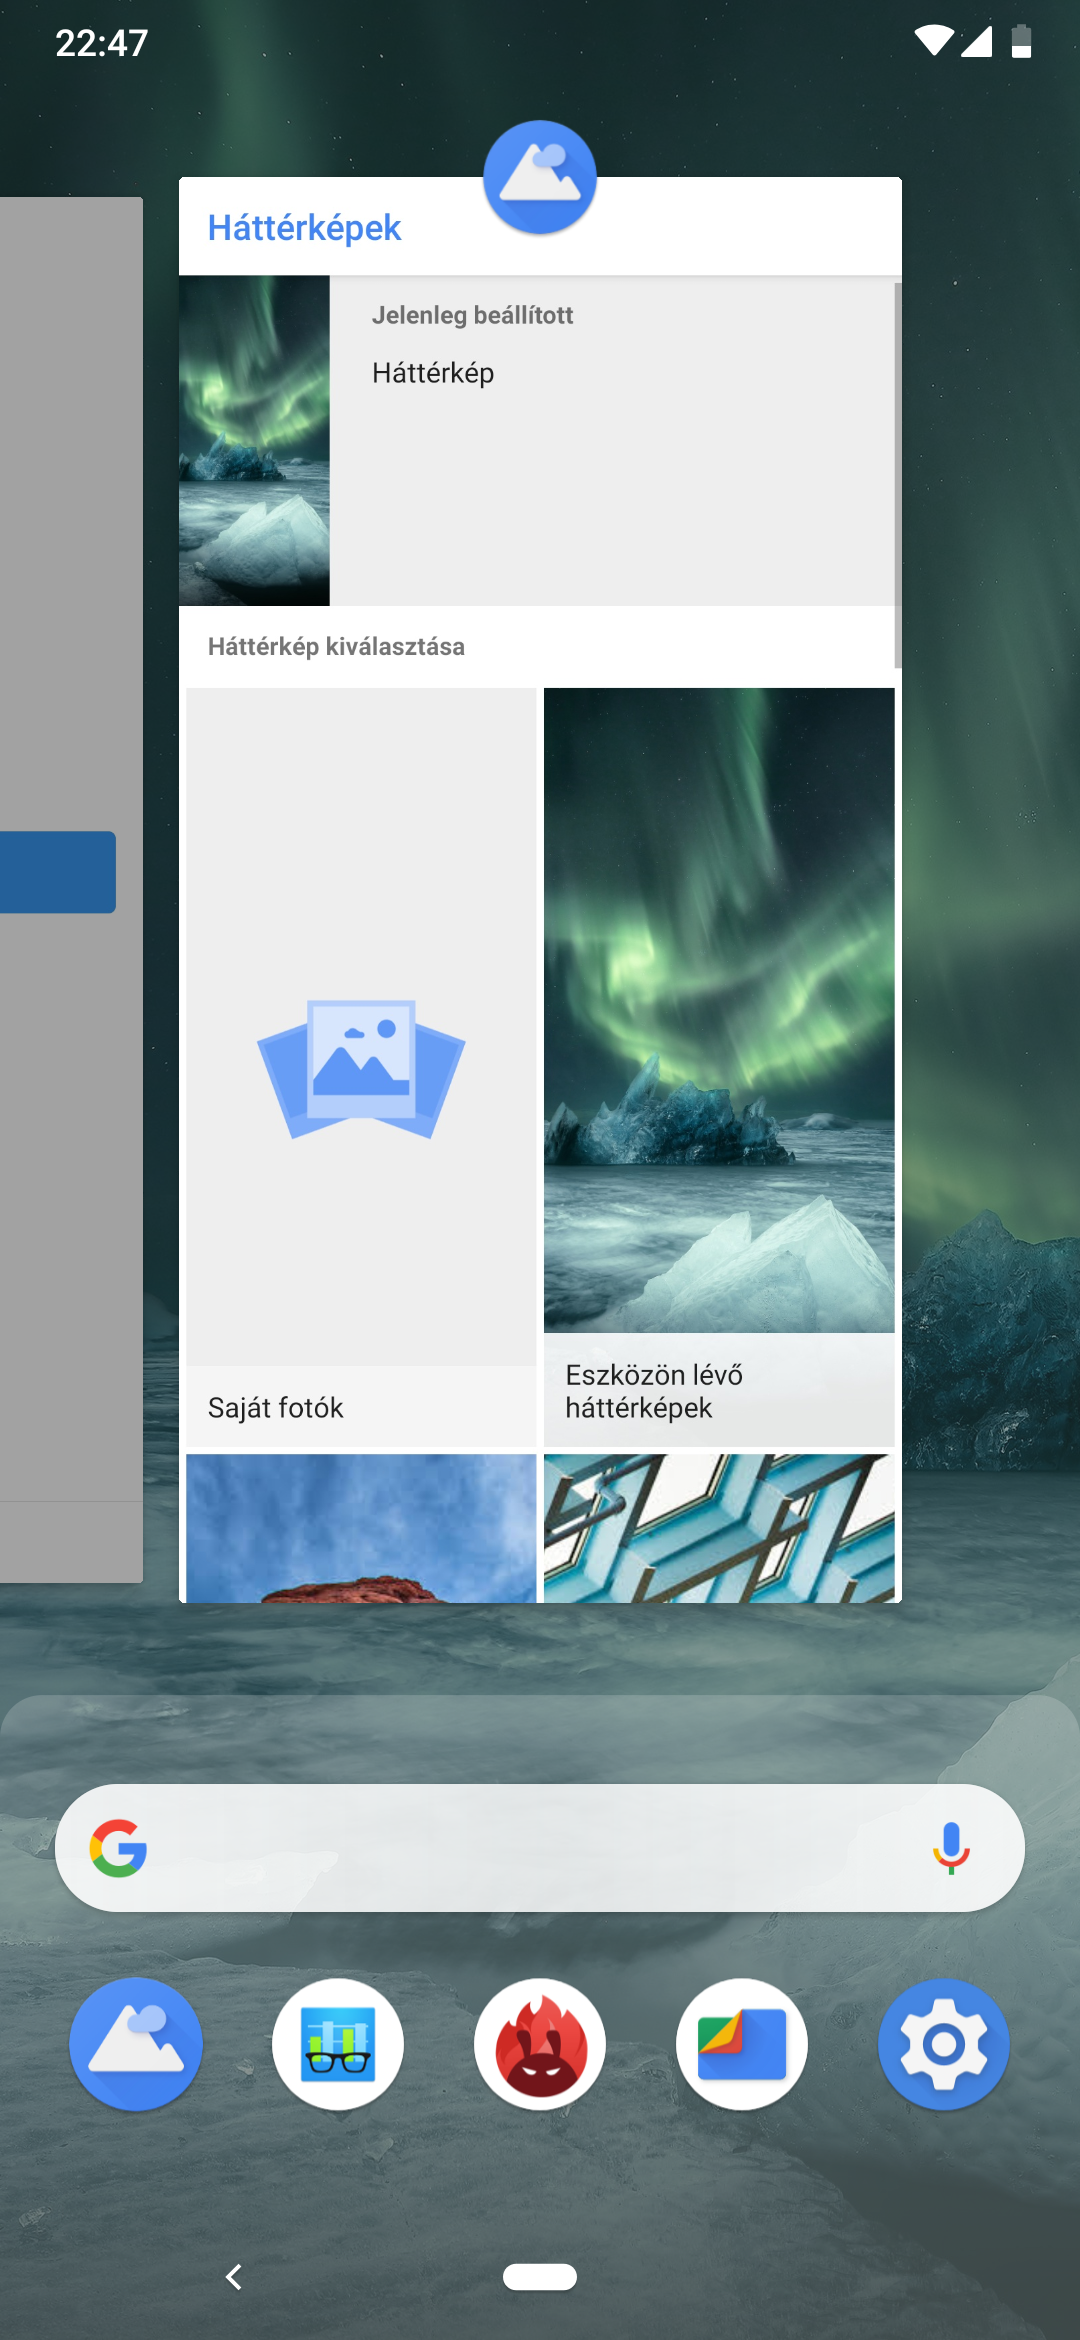The height and width of the screenshot is (2340, 1080).
Task: Tap the battery status icon
Action: [1021, 41]
